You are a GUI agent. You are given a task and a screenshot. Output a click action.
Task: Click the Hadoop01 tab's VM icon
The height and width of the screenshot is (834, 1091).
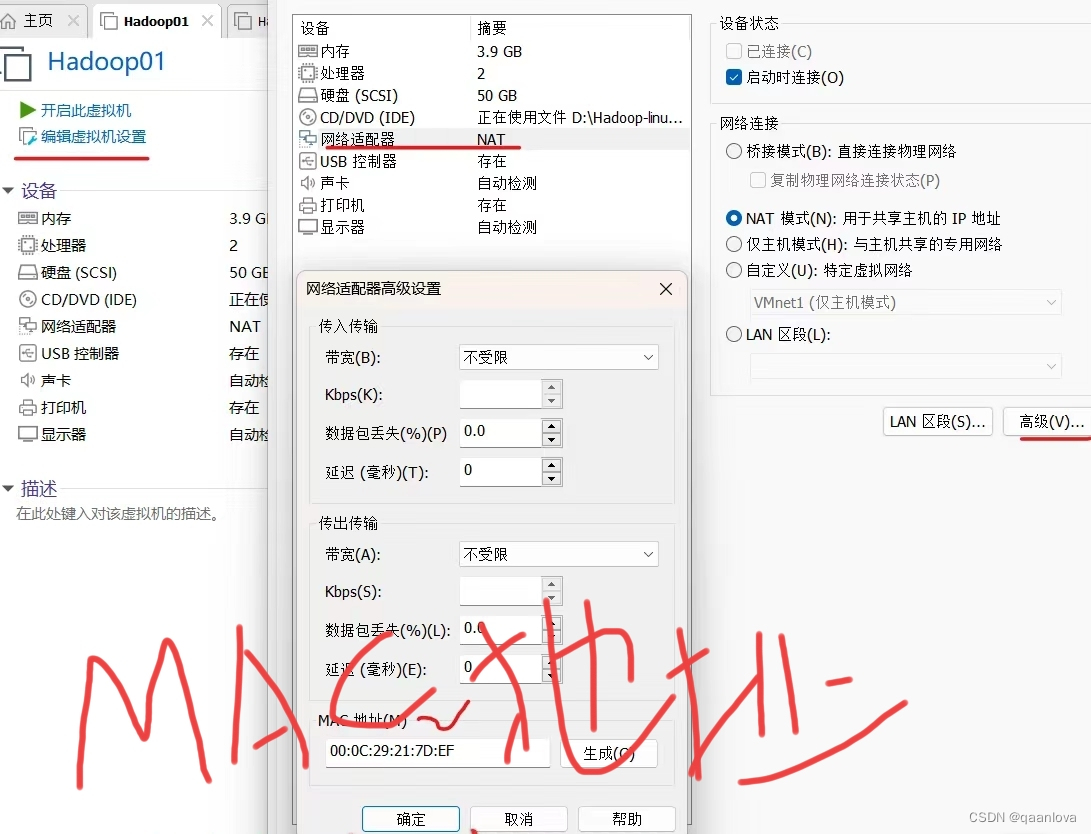coord(109,22)
